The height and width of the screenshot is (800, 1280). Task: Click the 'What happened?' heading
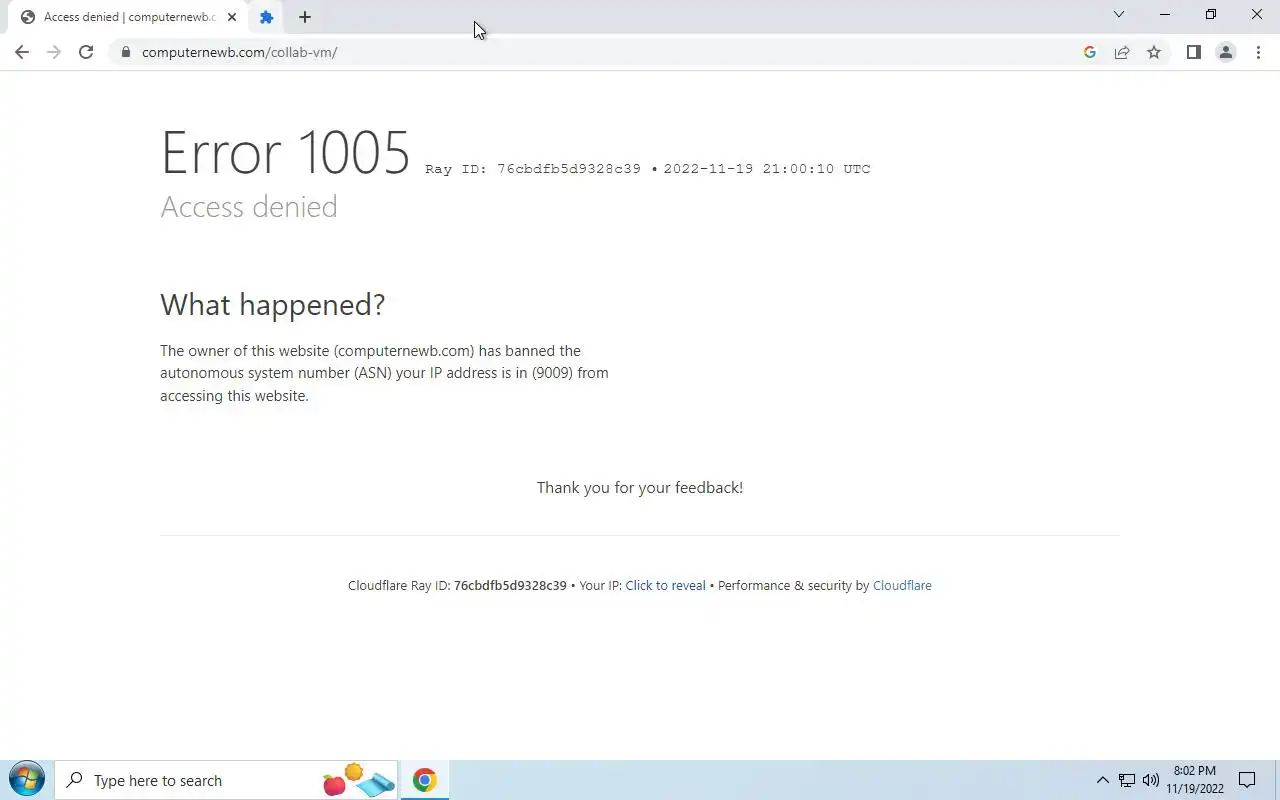click(272, 305)
